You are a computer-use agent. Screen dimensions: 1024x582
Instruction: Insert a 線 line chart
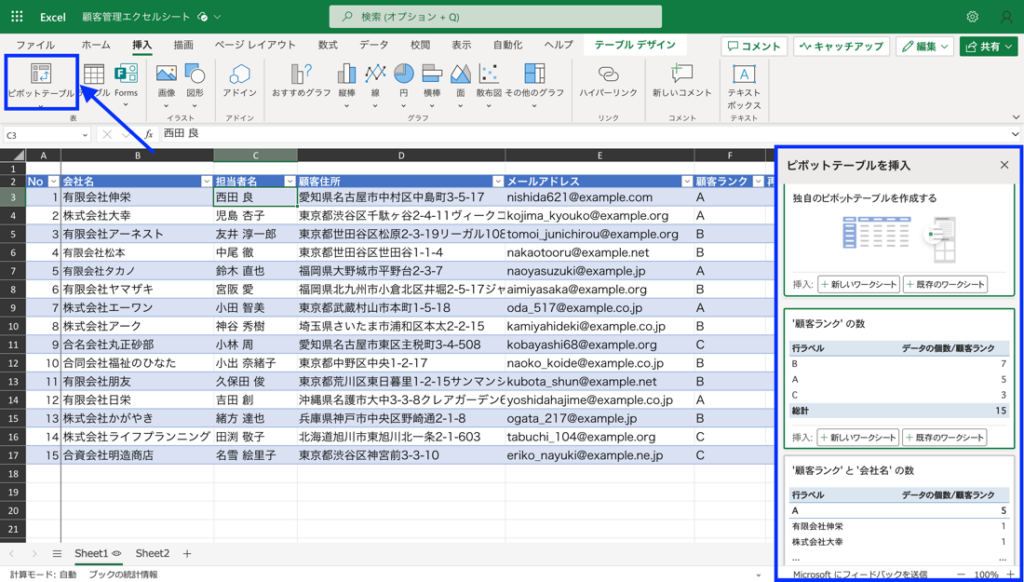tap(376, 74)
